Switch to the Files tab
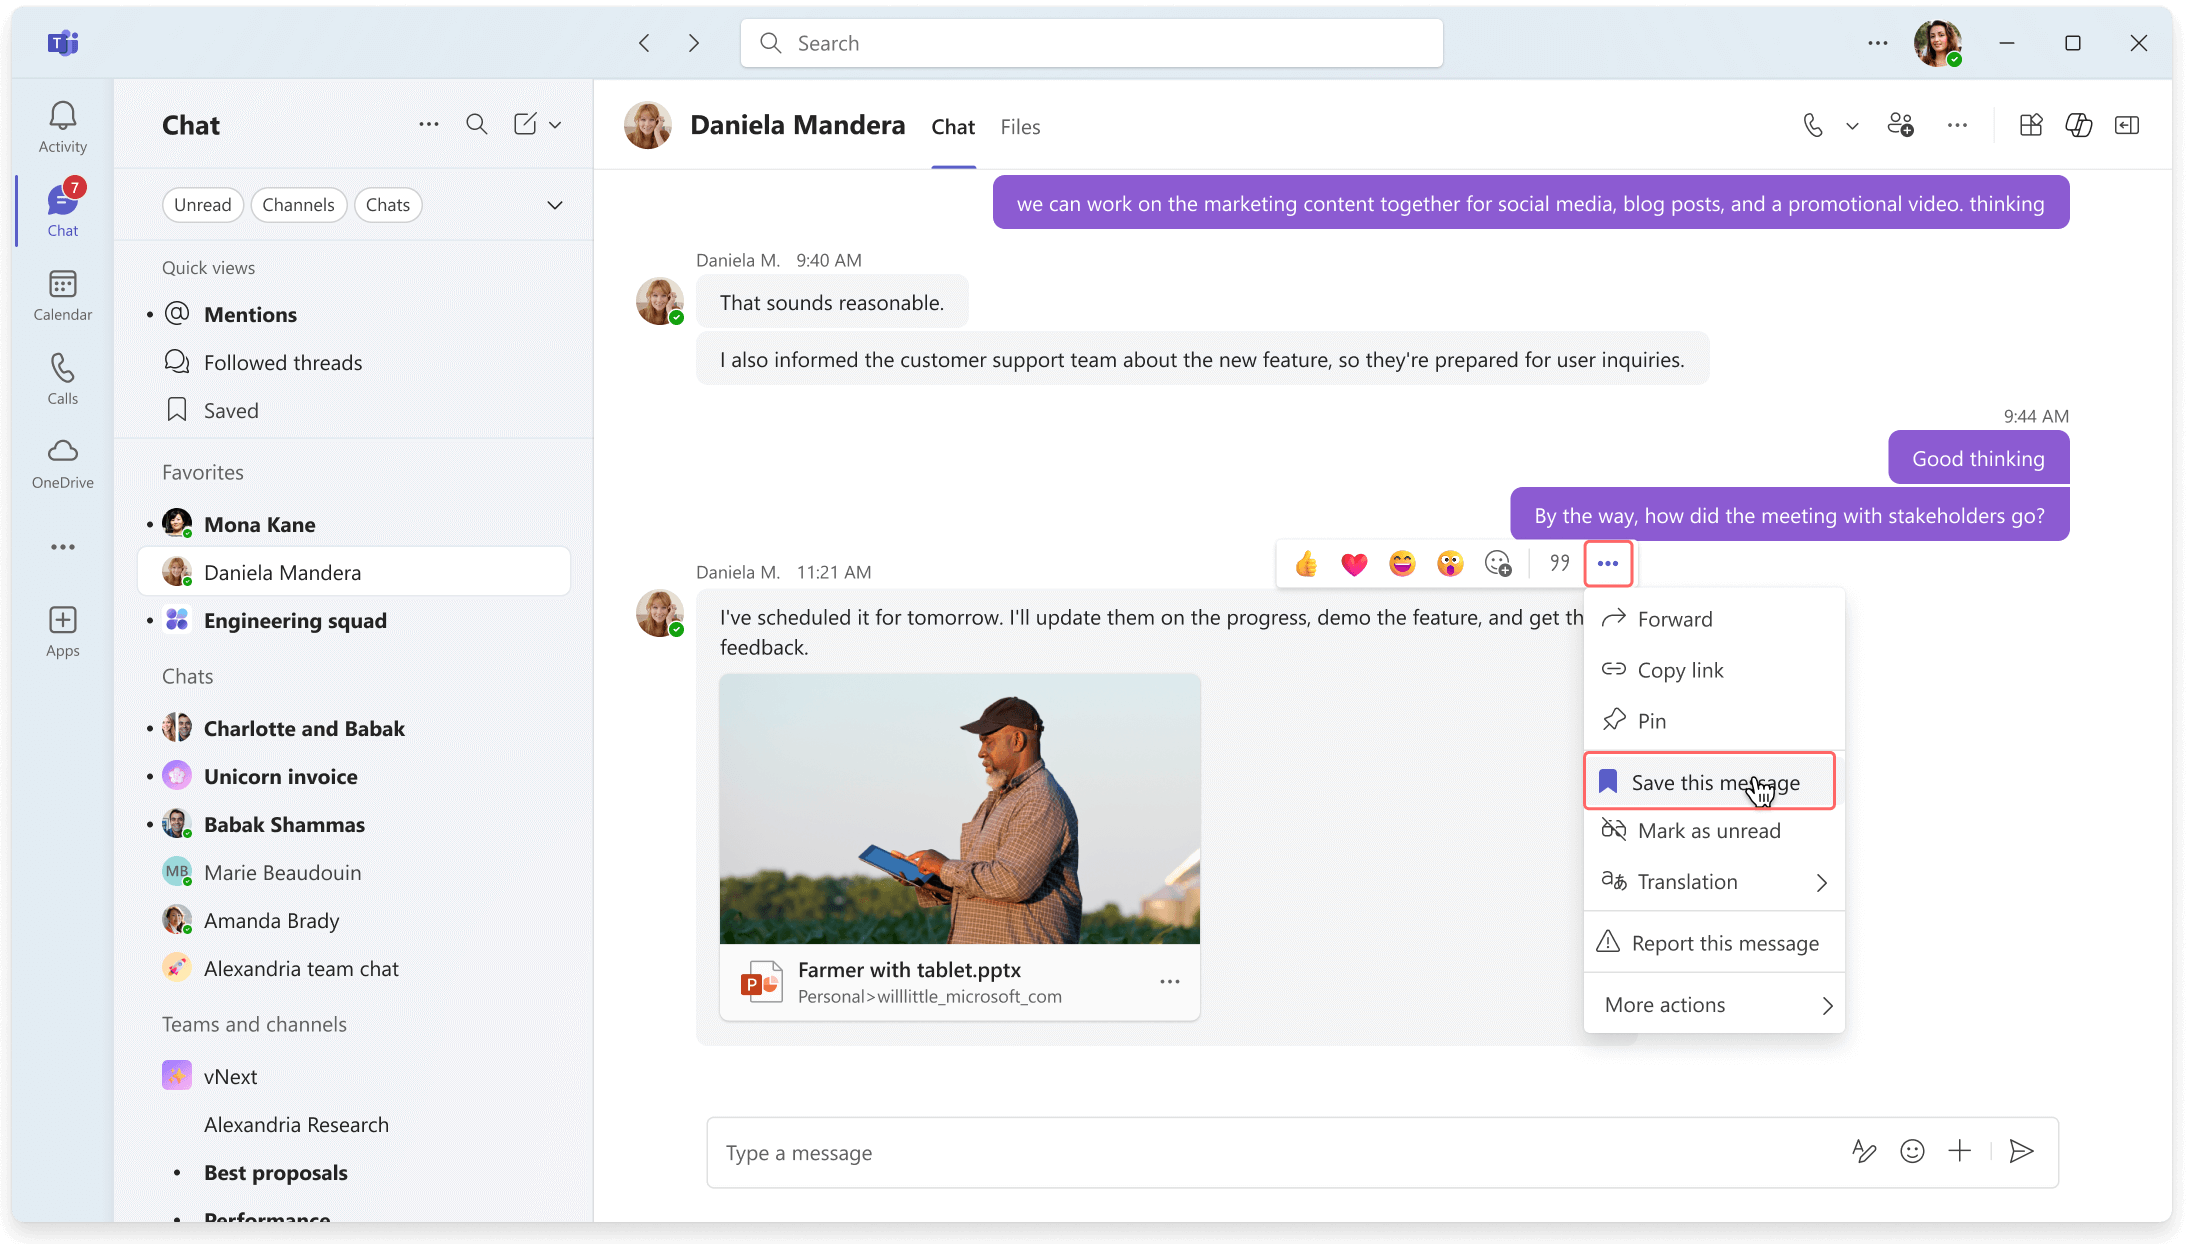The image size is (2193, 1244). click(1020, 127)
